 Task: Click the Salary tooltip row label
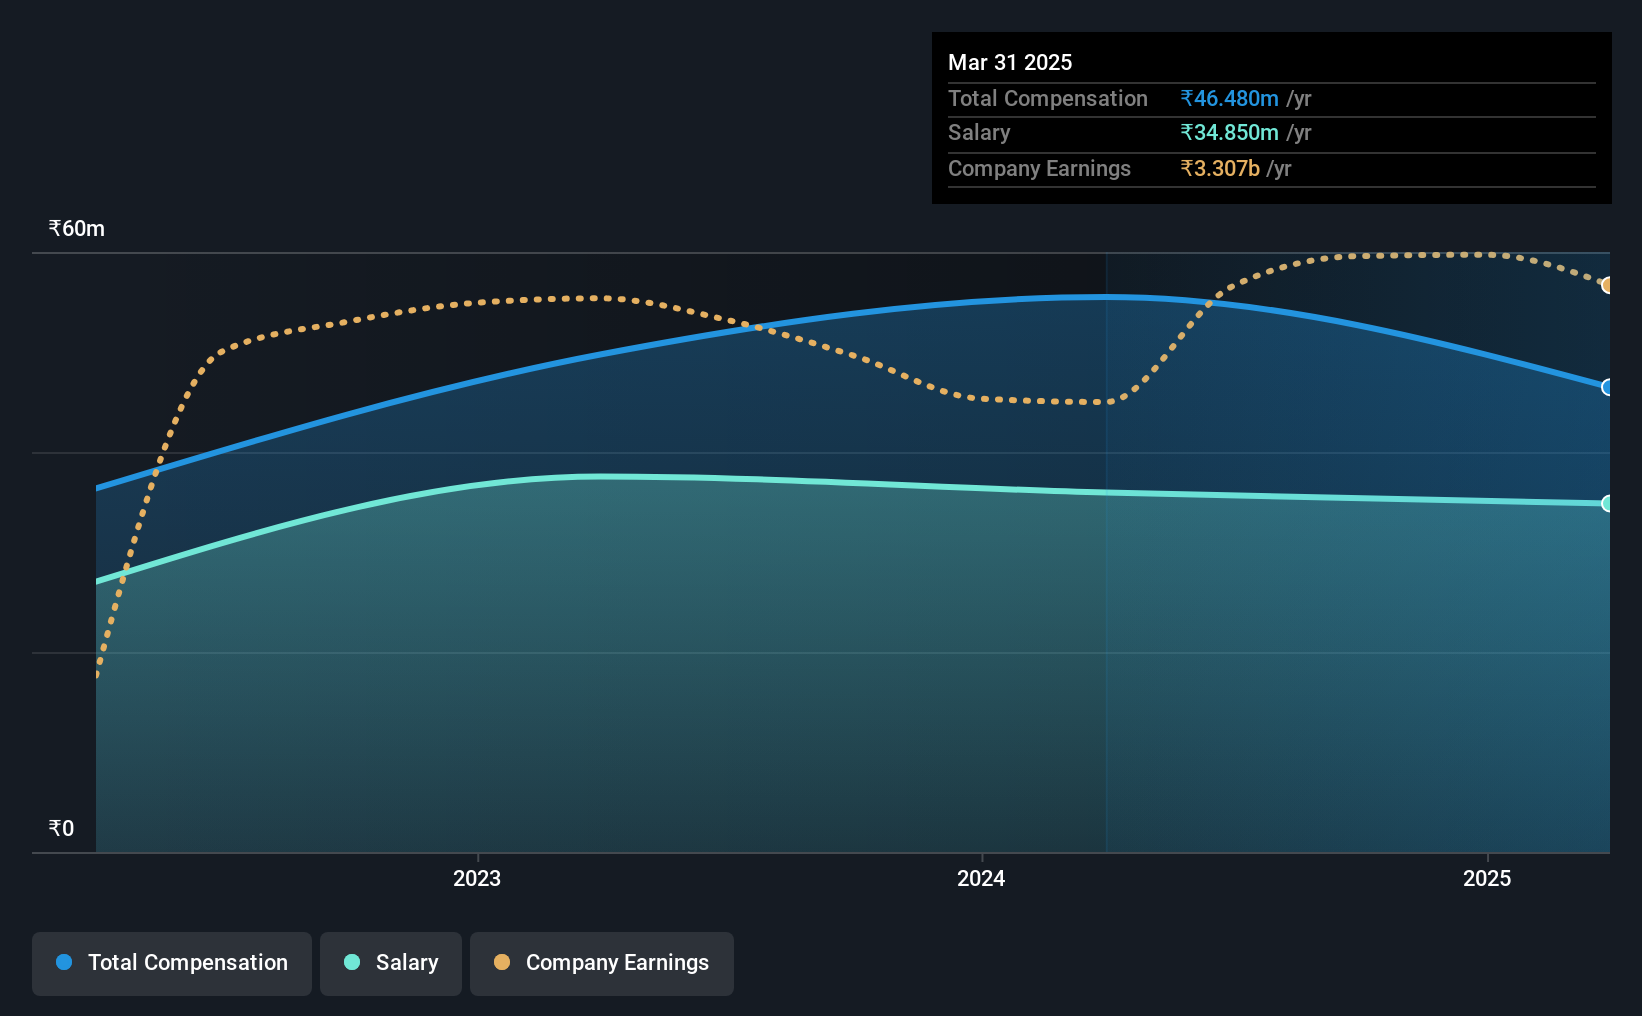979,132
